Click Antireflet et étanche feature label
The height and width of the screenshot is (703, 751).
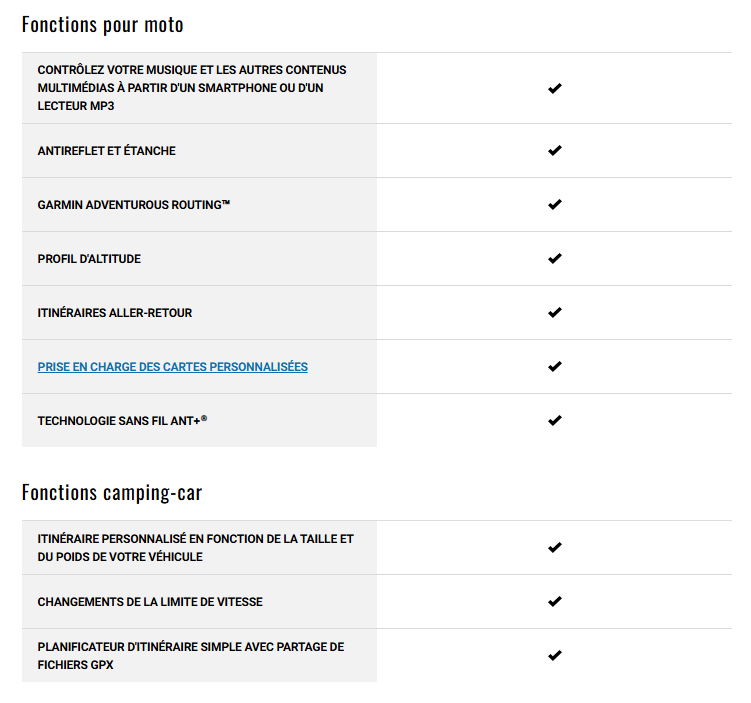[106, 151]
